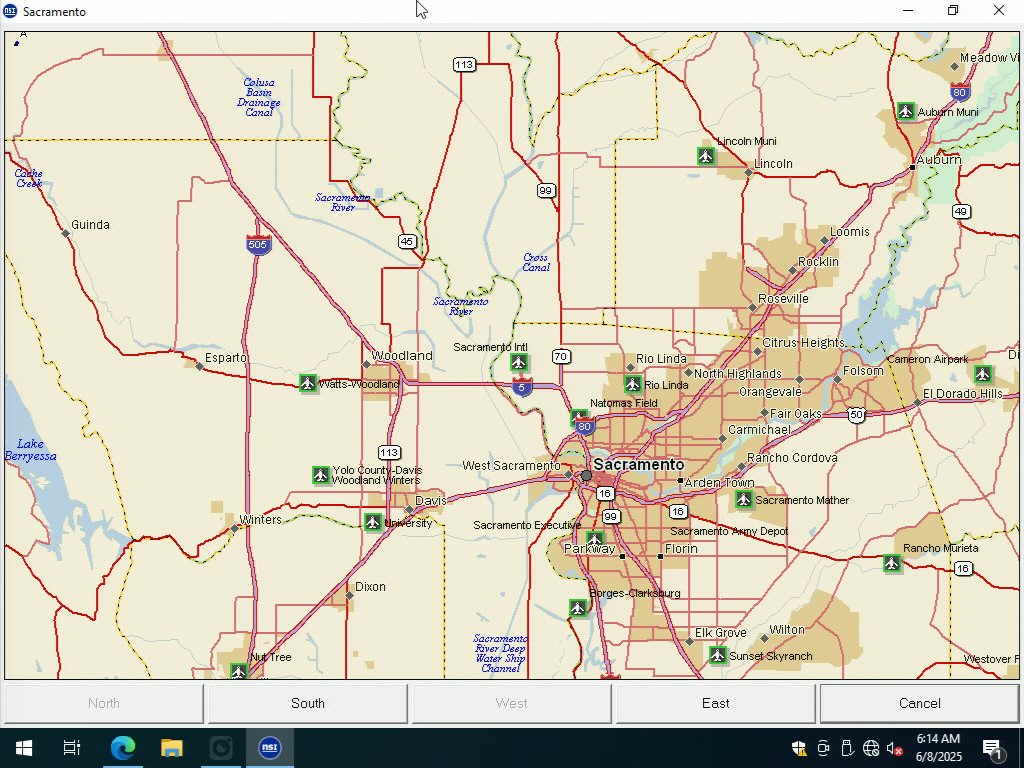
Task: Pan the map East
Action: tap(715, 703)
